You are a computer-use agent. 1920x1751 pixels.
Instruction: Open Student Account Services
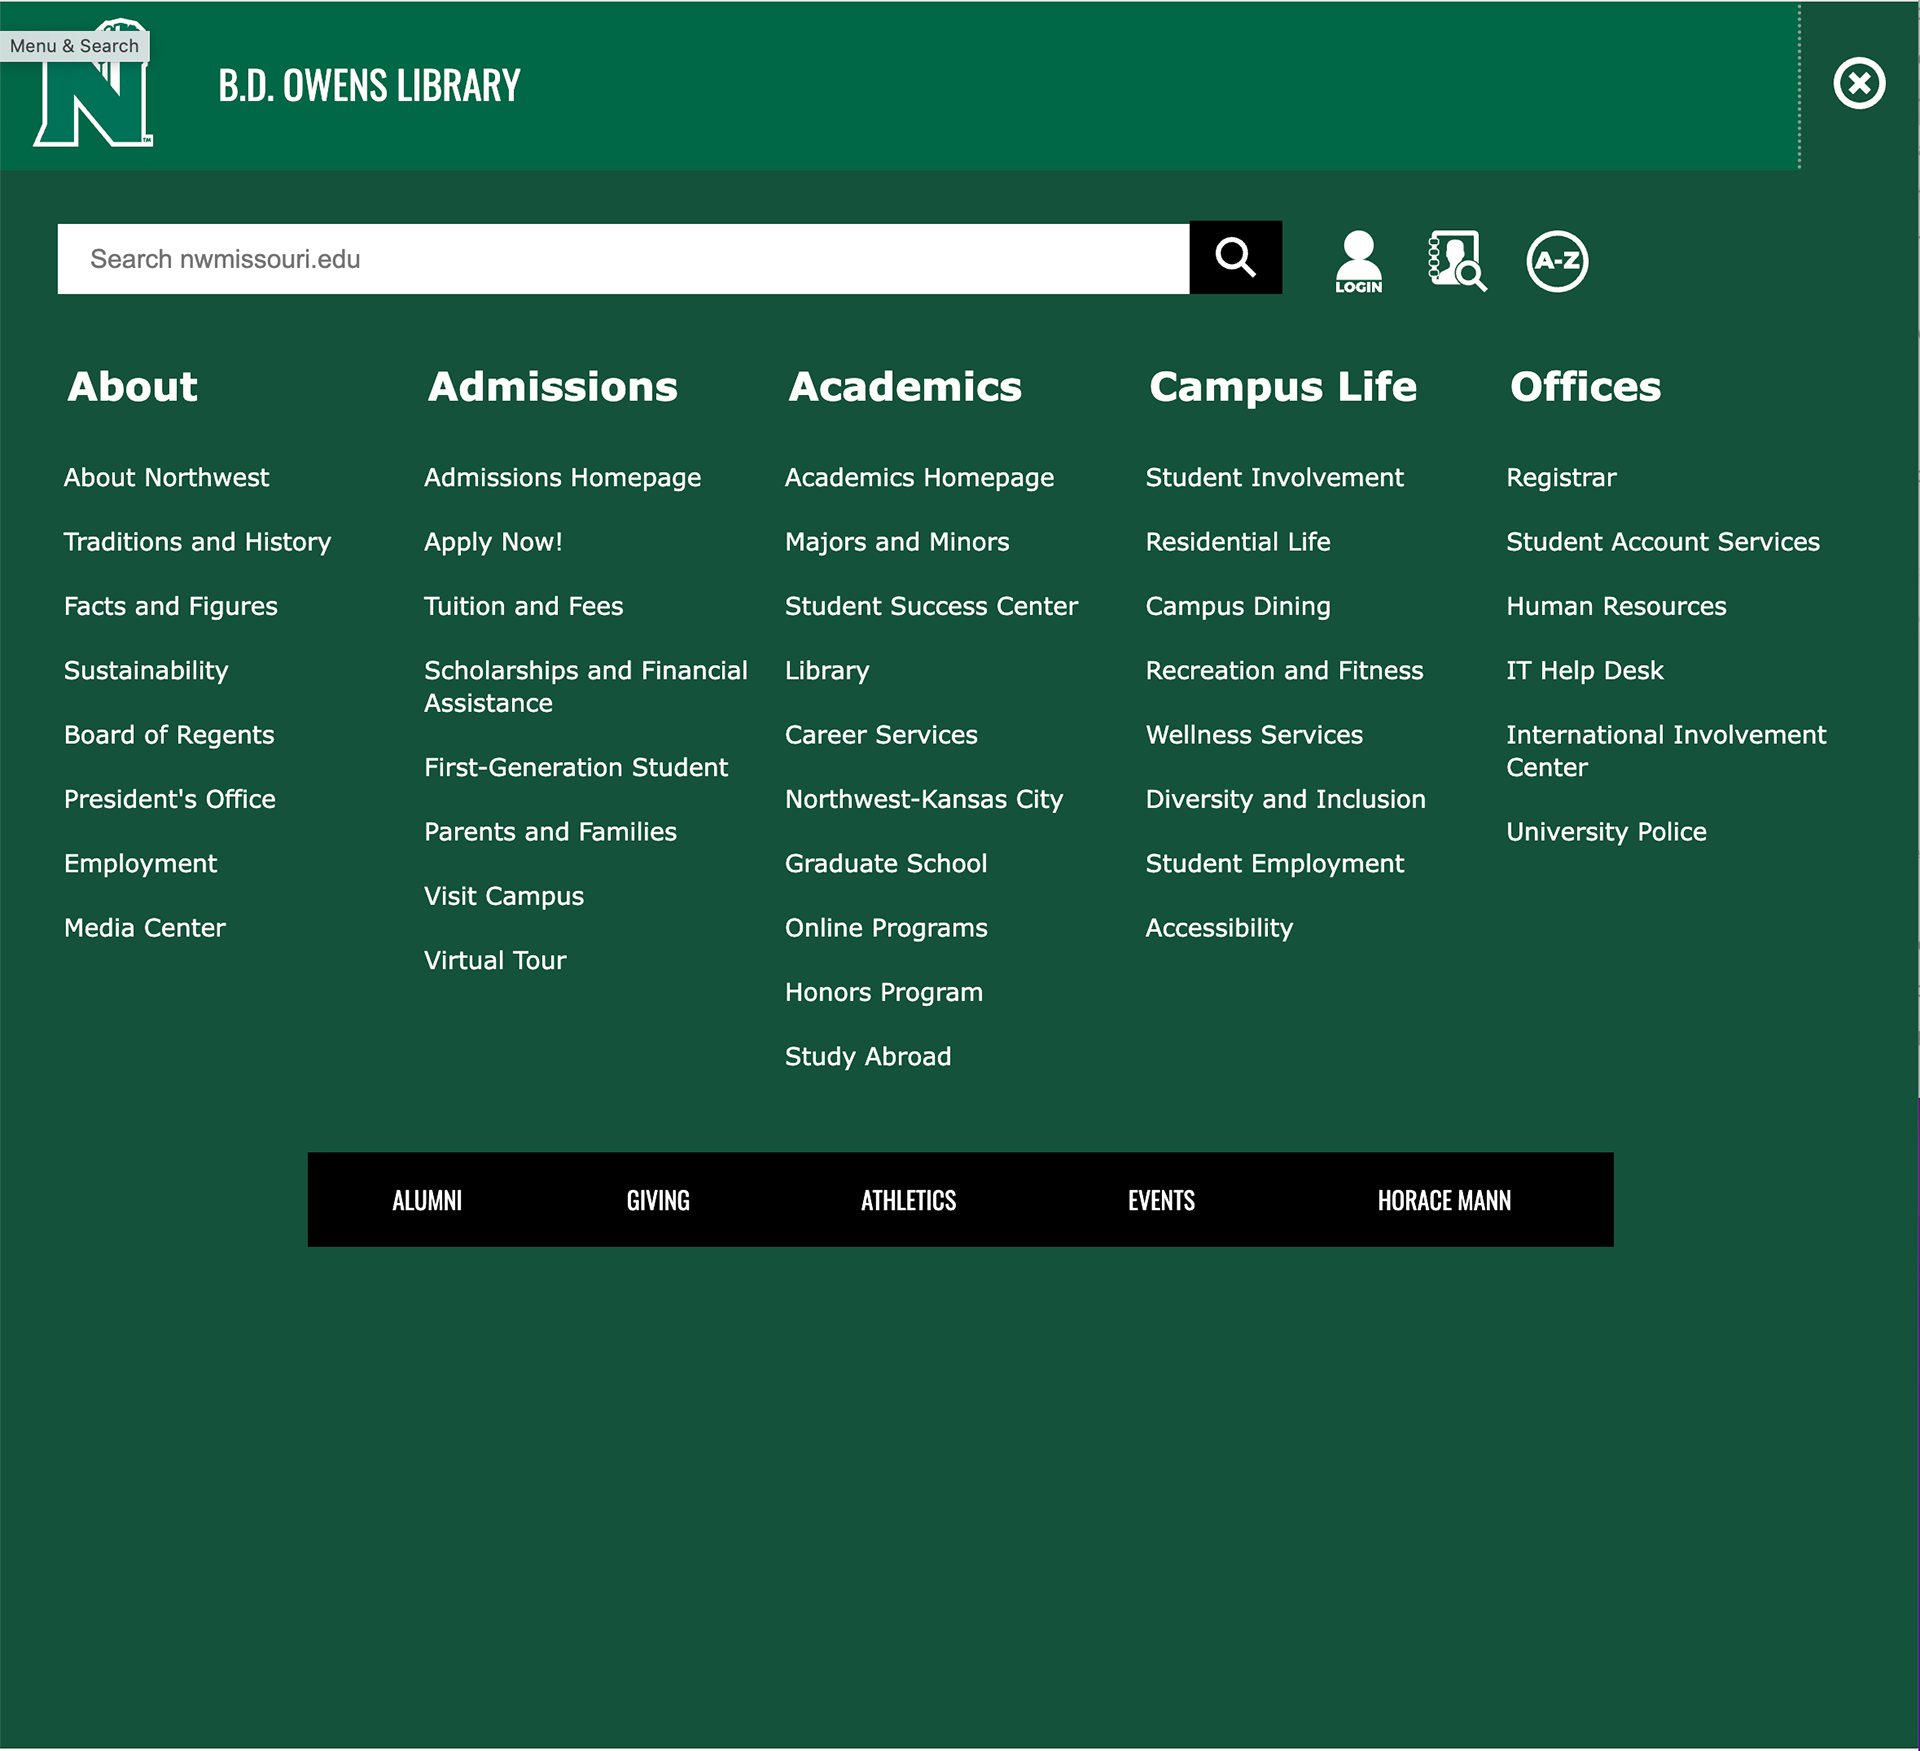click(1663, 542)
